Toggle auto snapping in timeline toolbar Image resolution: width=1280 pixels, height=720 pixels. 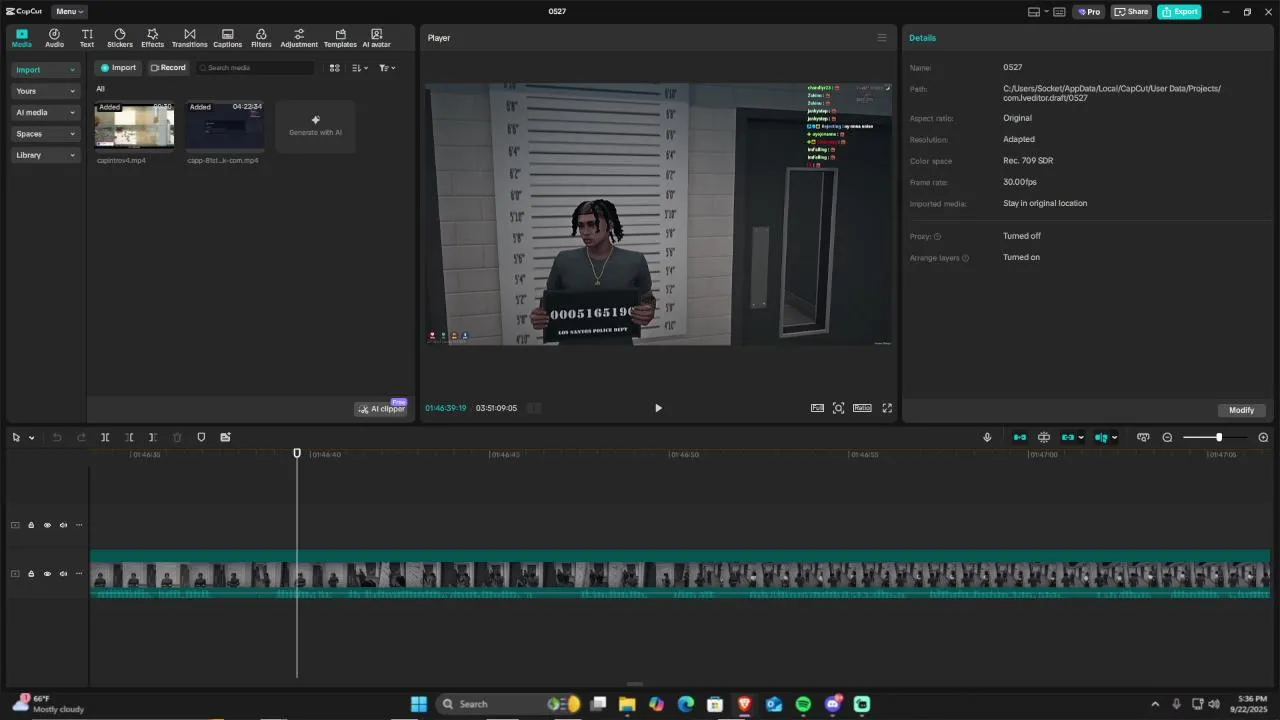point(1044,437)
